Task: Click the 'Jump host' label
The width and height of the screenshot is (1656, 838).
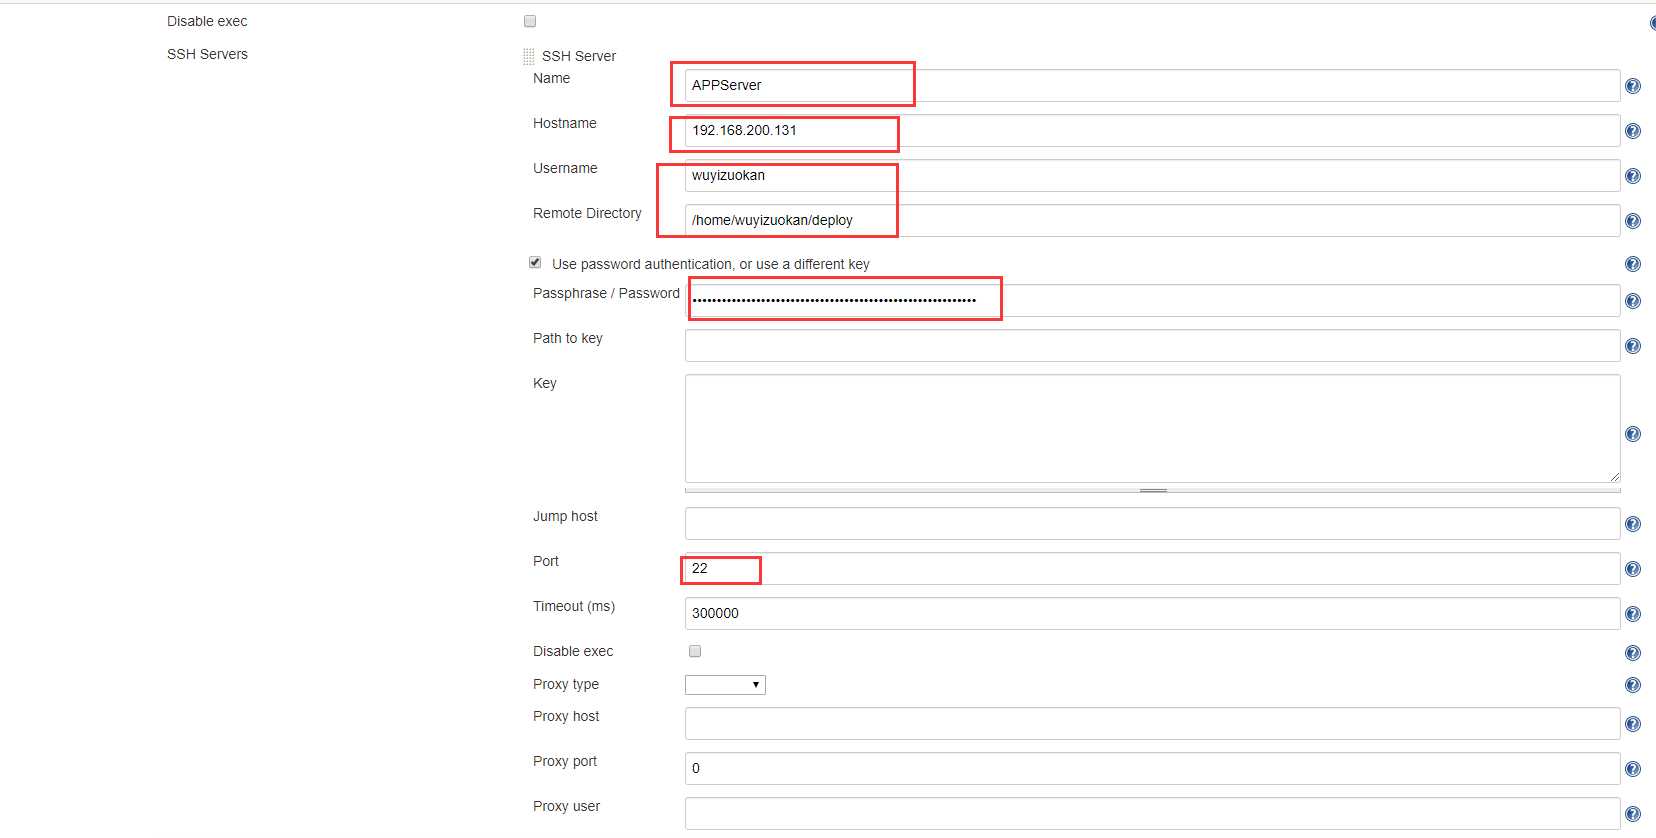Action: pyautogui.click(x=565, y=516)
